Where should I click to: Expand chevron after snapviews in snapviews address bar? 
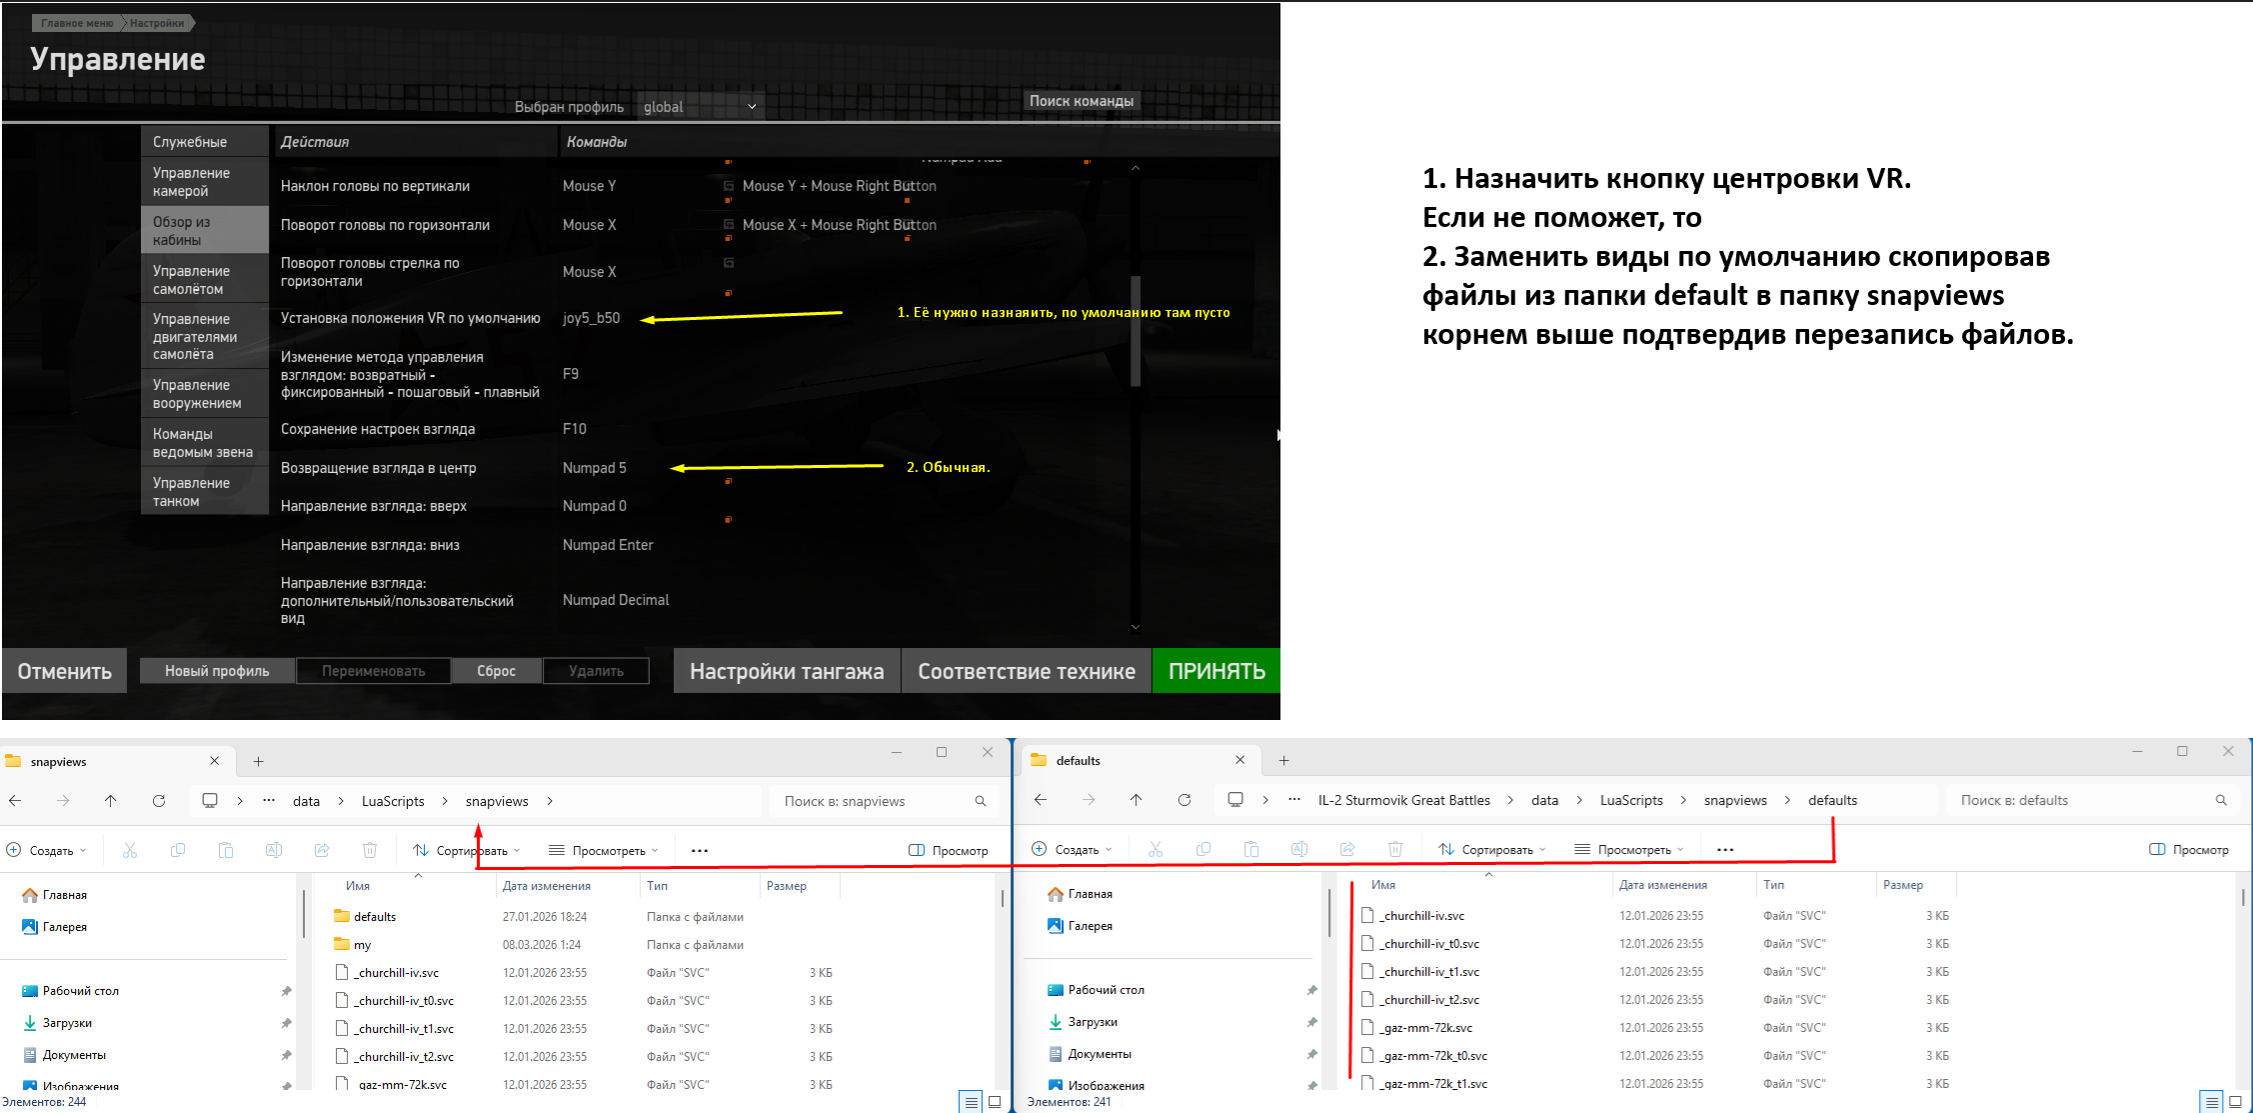pos(550,801)
